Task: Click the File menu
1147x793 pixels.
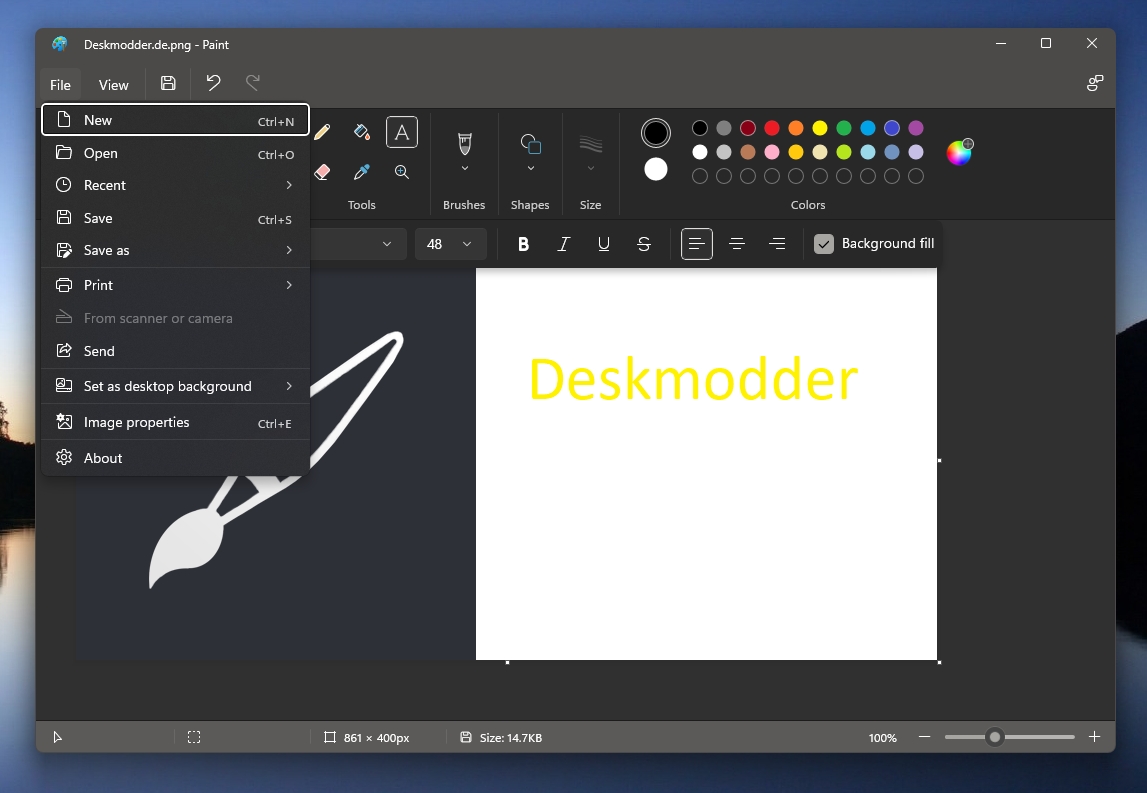Action: click(x=60, y=85)
